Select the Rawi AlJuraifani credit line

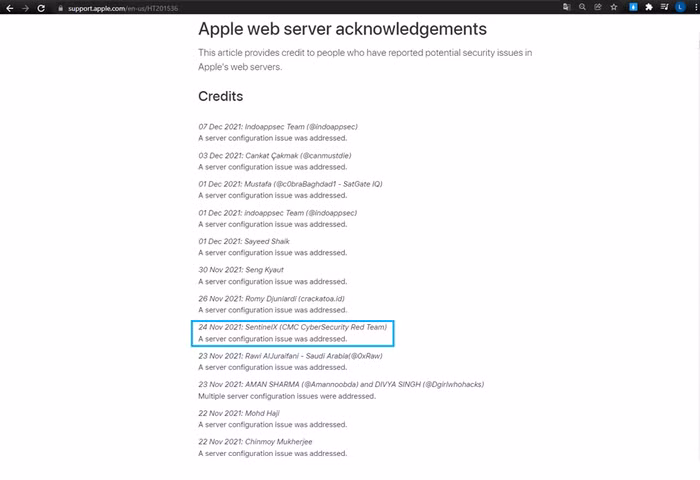[290, 356]
